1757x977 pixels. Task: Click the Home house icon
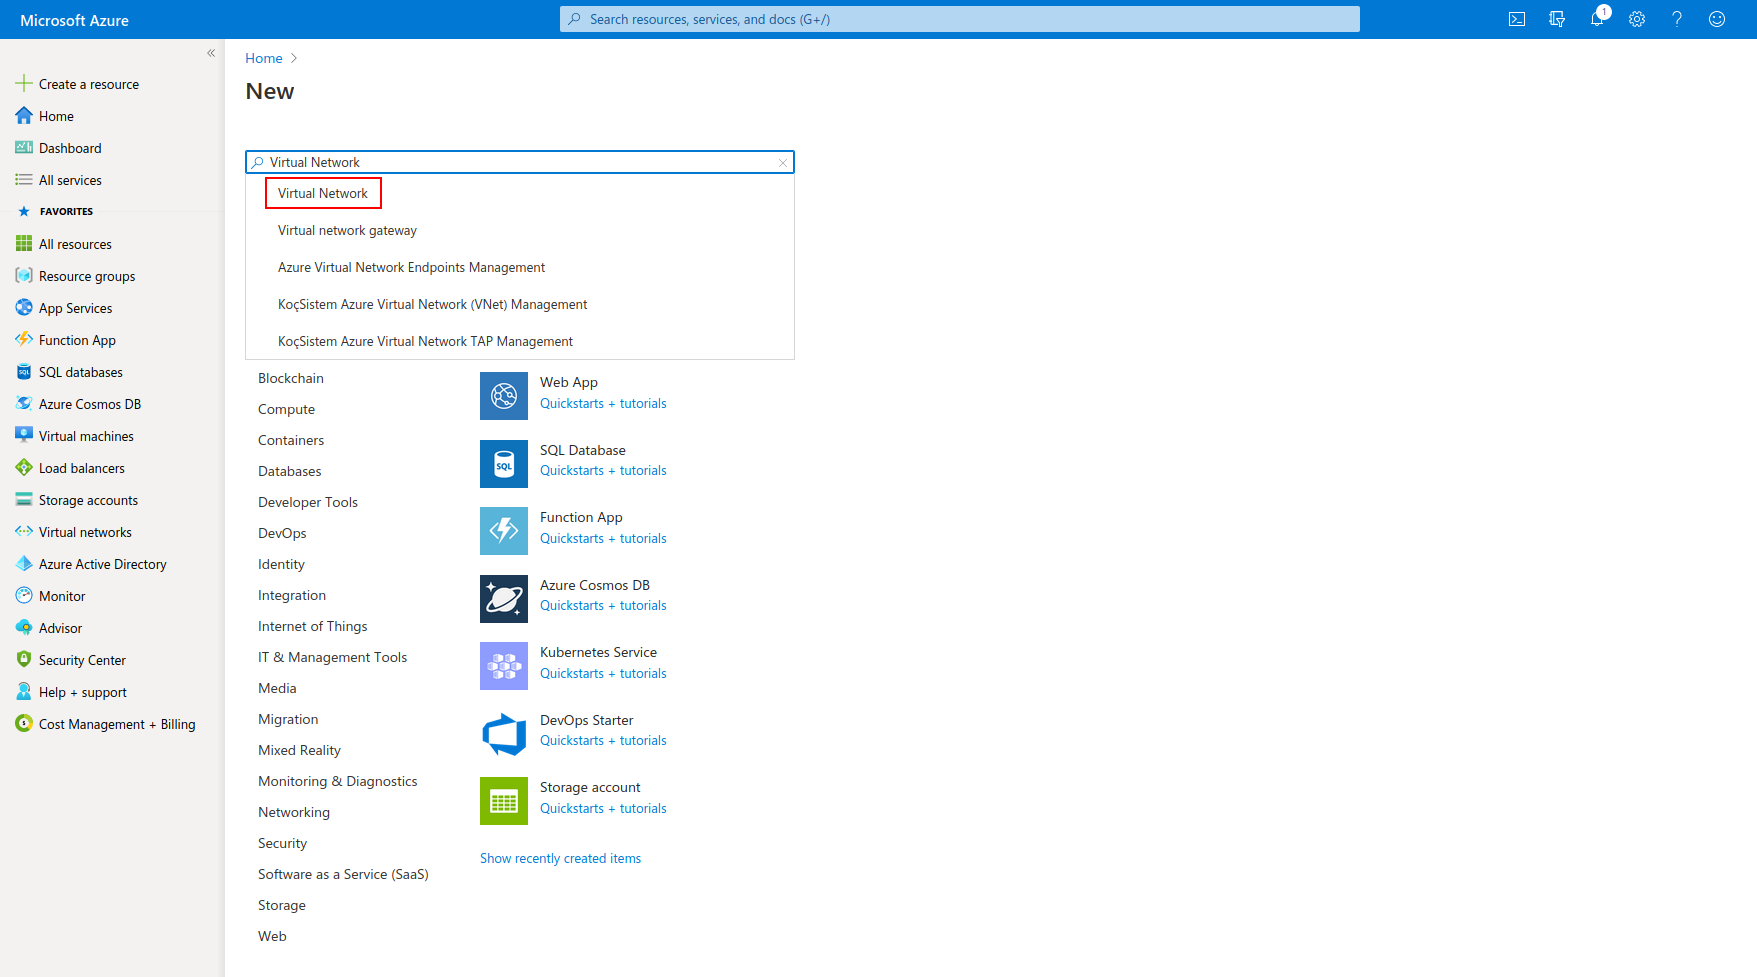coord(24,116)
